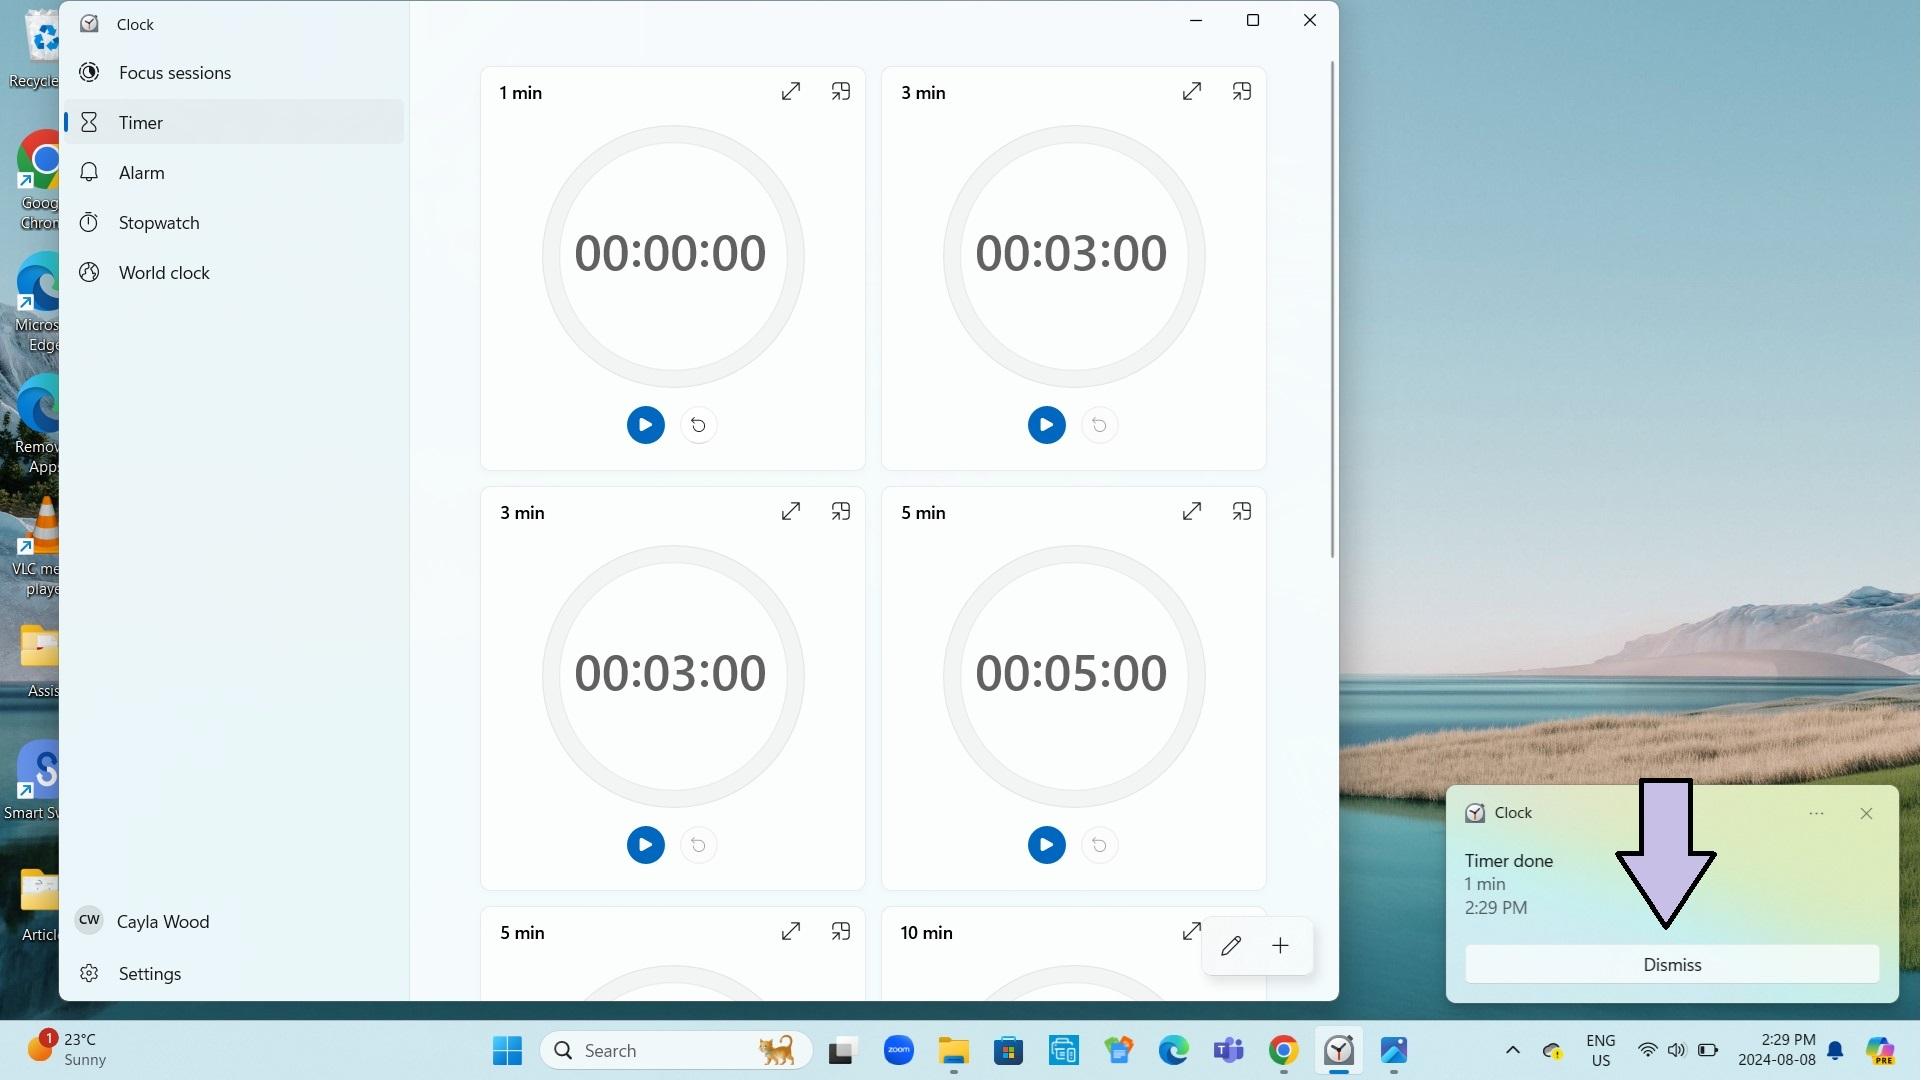The image size is (1921, 1080).
Task: Keep the top-right 3 min timer on top
Action: [1242, 92]
